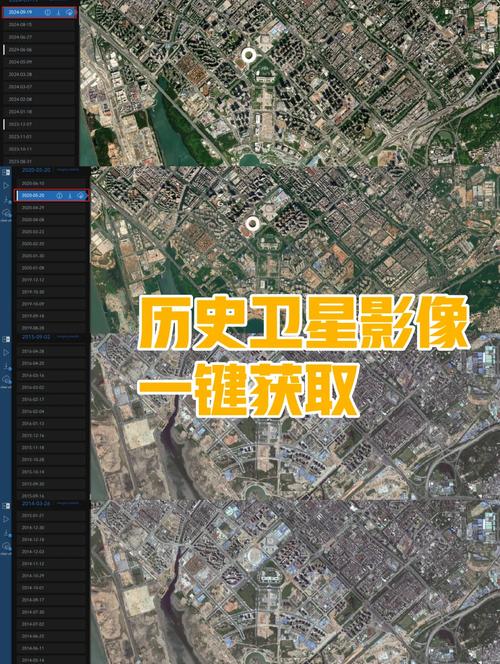Select the 2023-12-07 imagery date

pyautogui.click(x=39, y=124)
